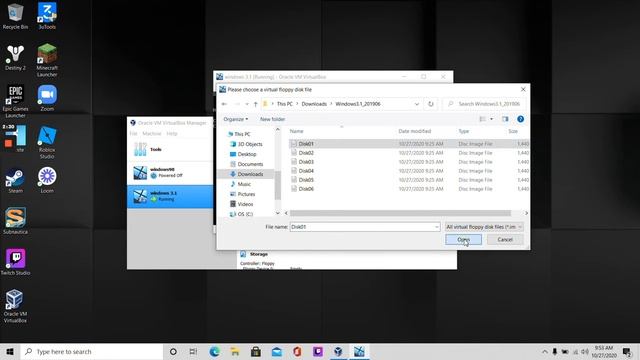Cancel the floppy disk file dialog
The height and width of the screenshot is (360, 640).
point(505,240)
